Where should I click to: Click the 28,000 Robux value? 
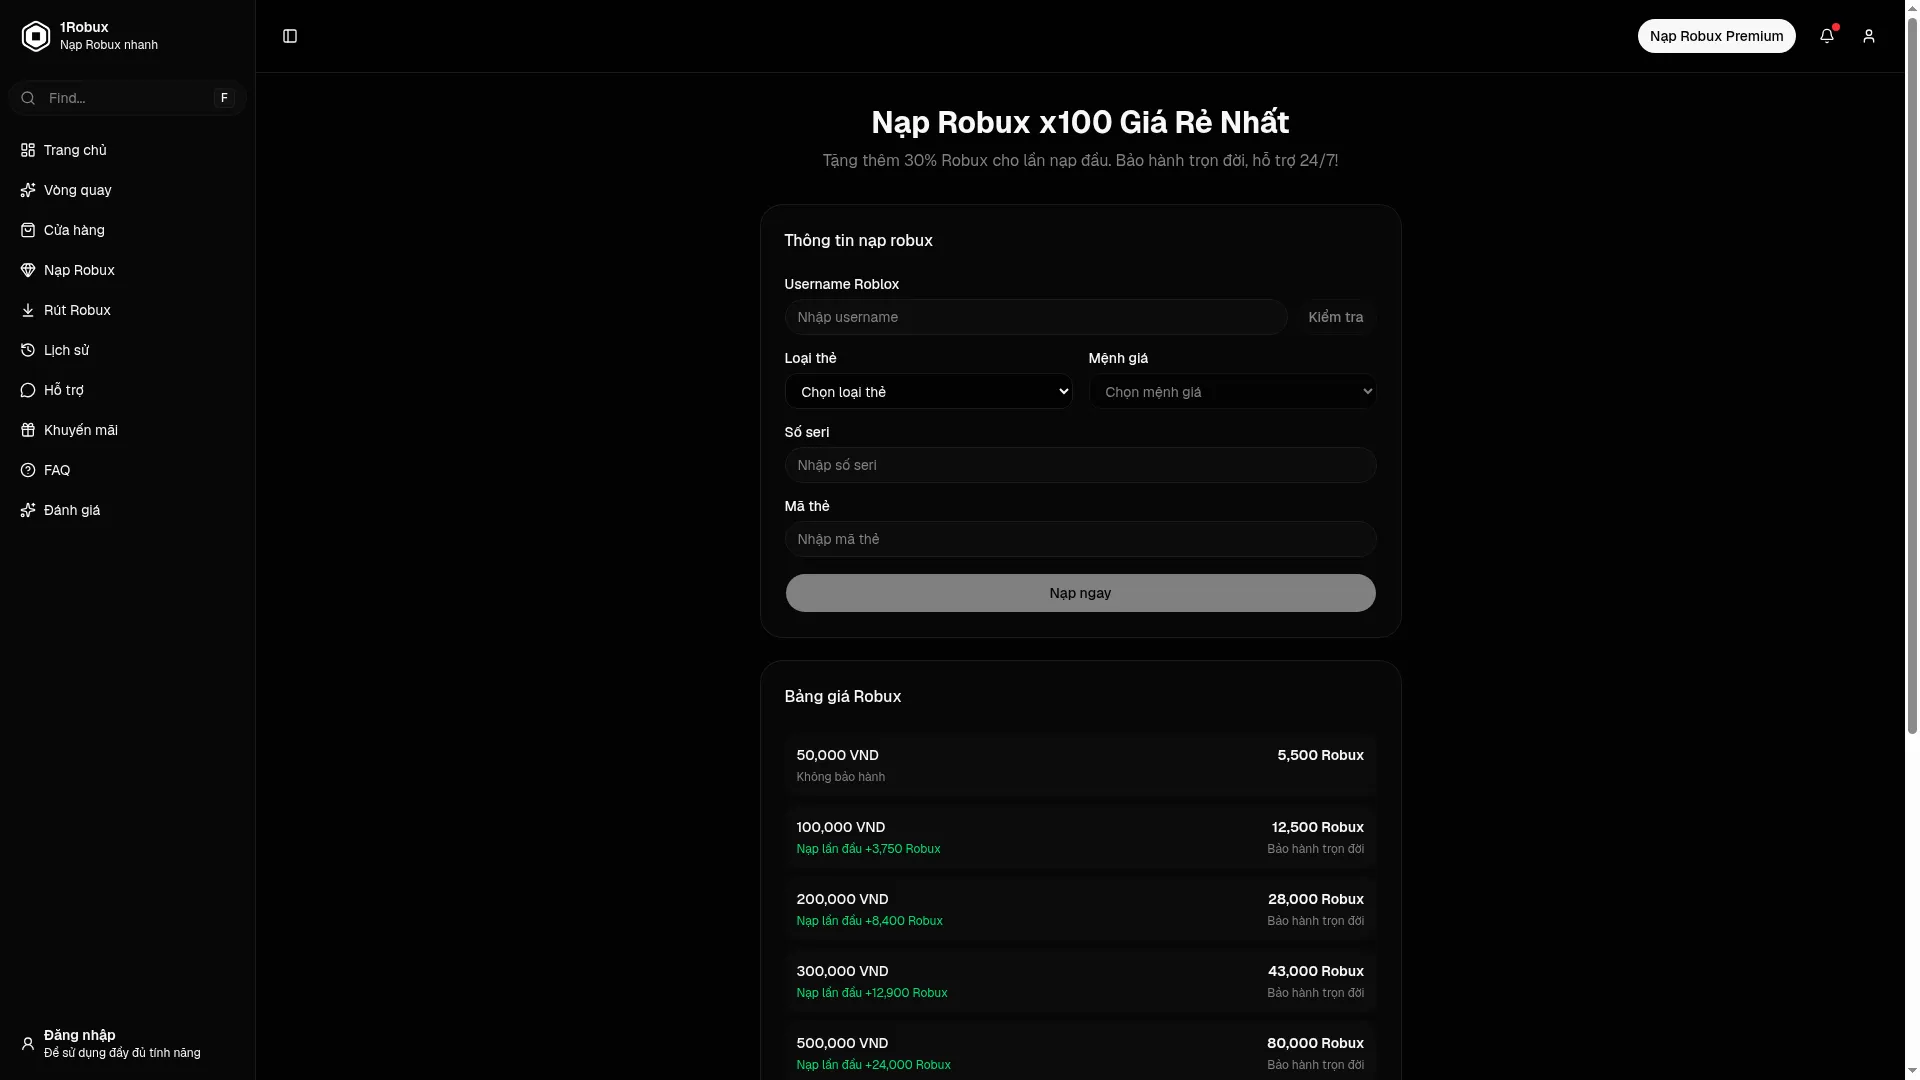[1315, 899]
